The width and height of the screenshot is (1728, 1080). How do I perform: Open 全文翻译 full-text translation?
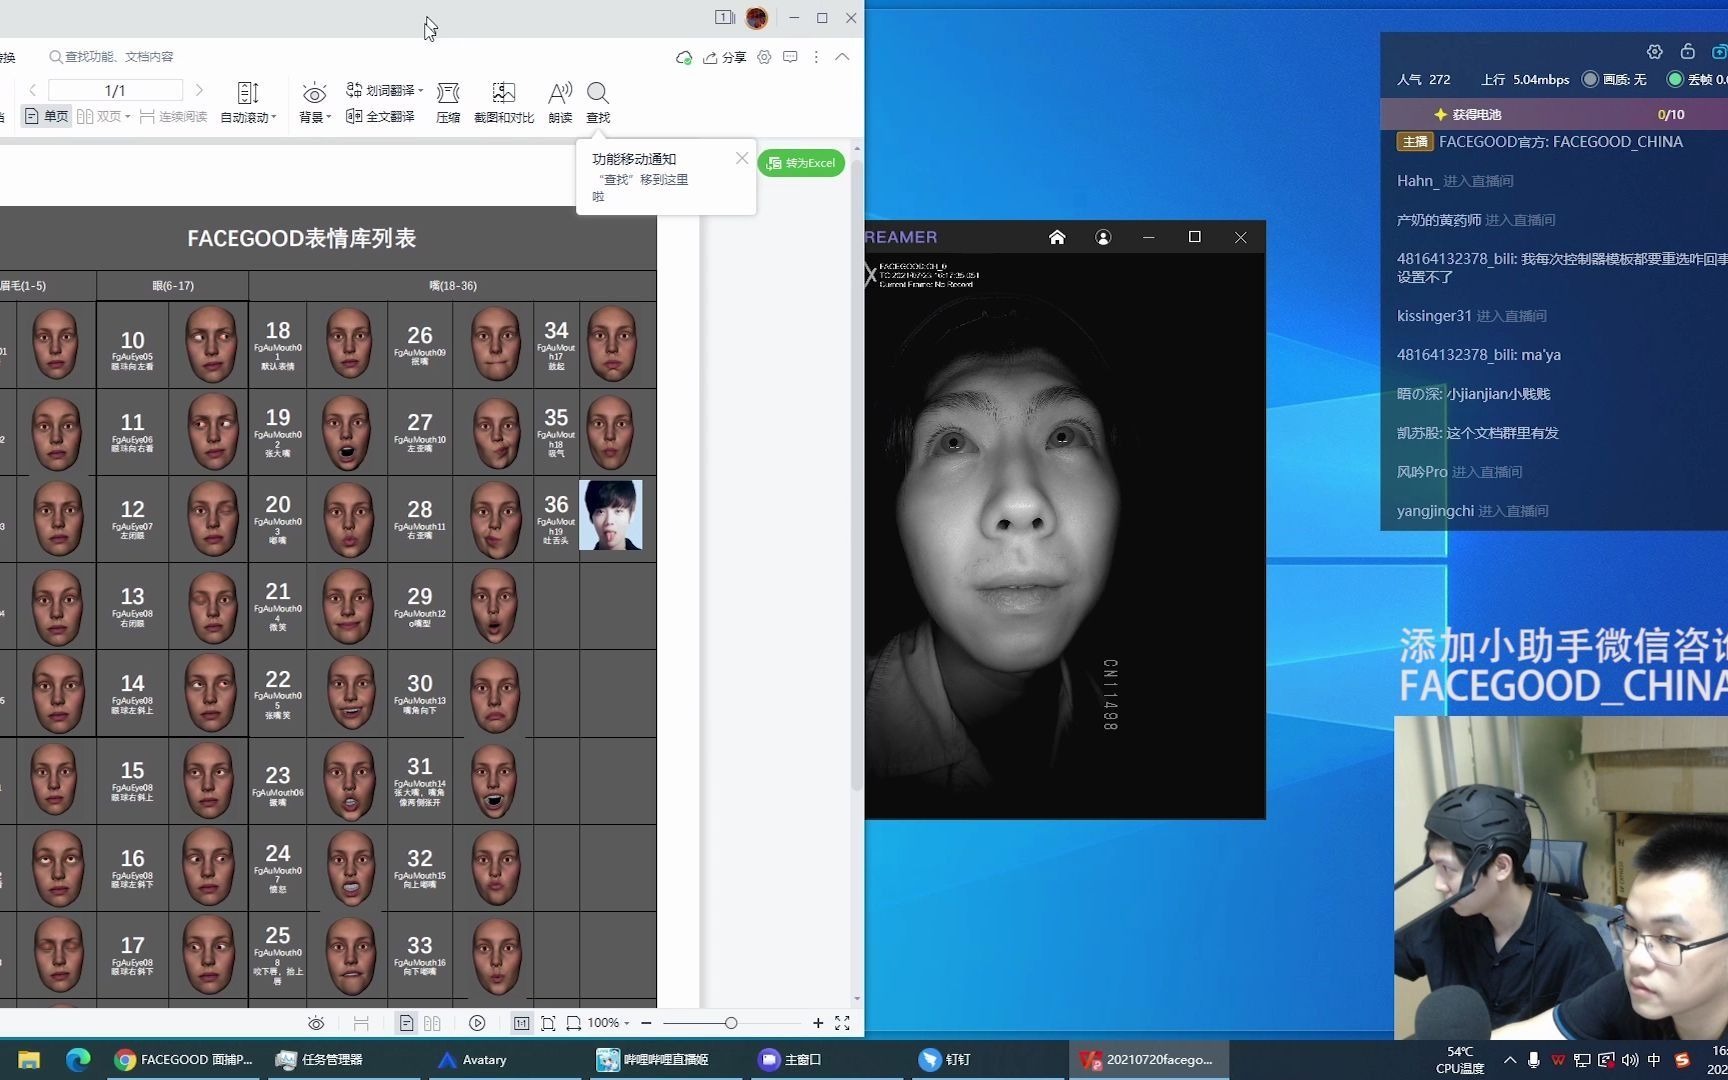coord(380,117)
